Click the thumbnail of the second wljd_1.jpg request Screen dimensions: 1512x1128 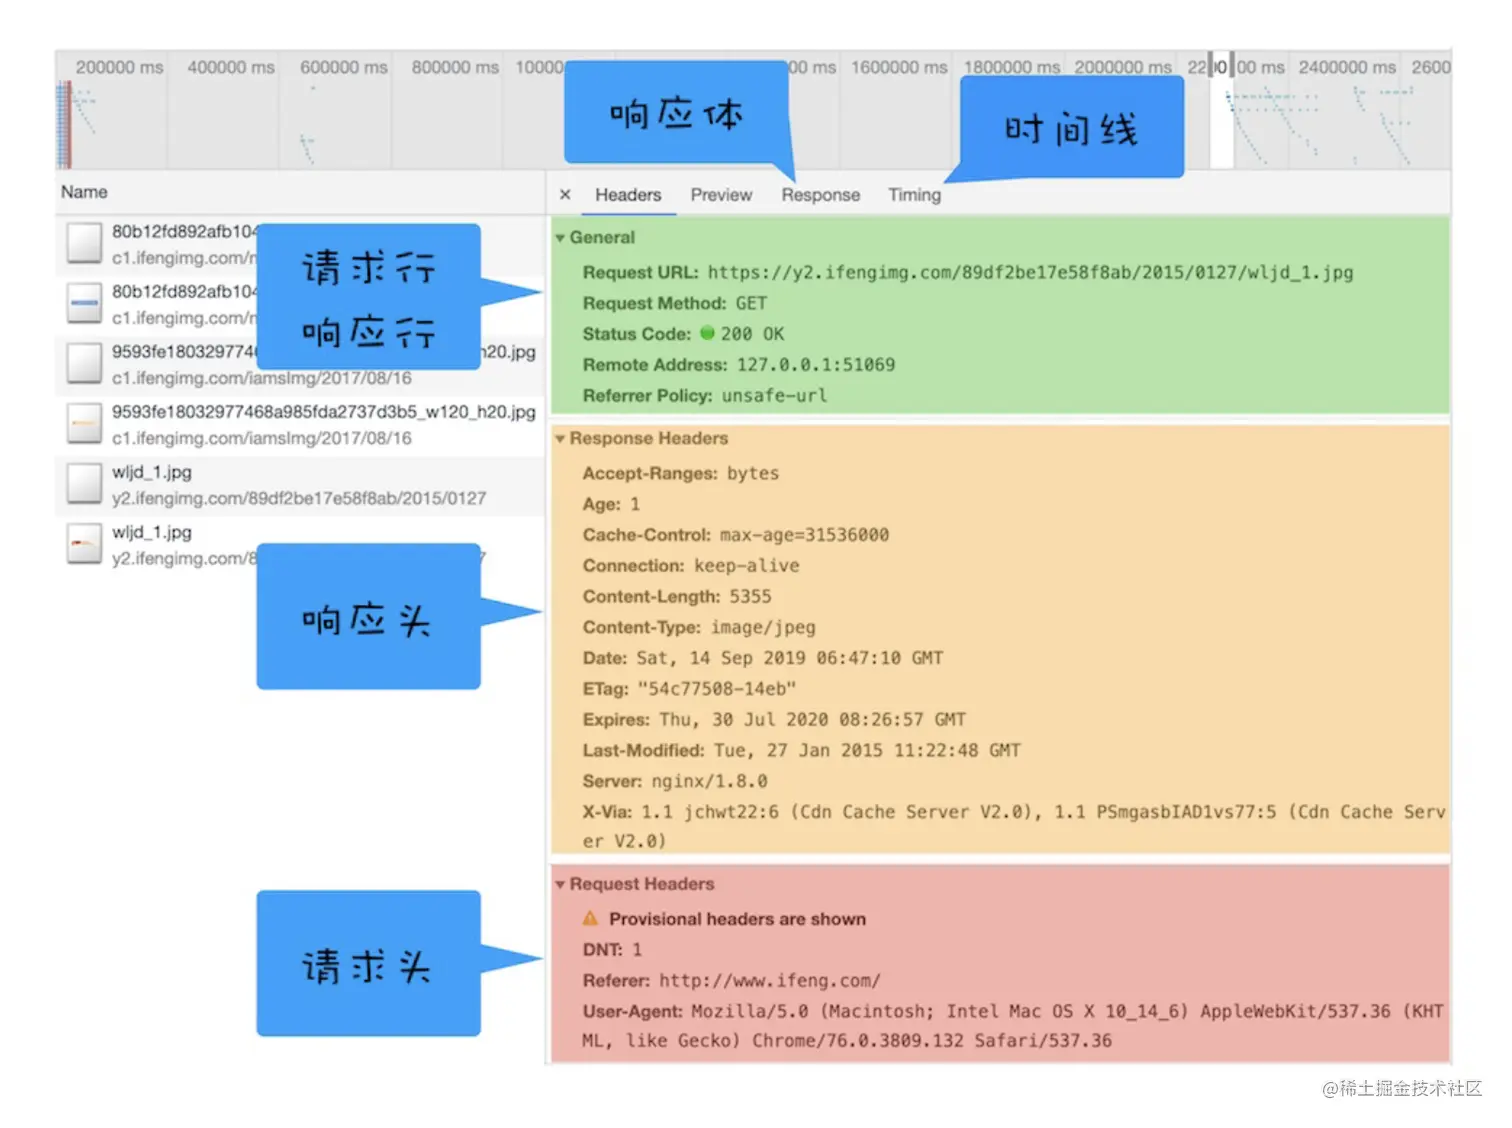tap(83, 544)
